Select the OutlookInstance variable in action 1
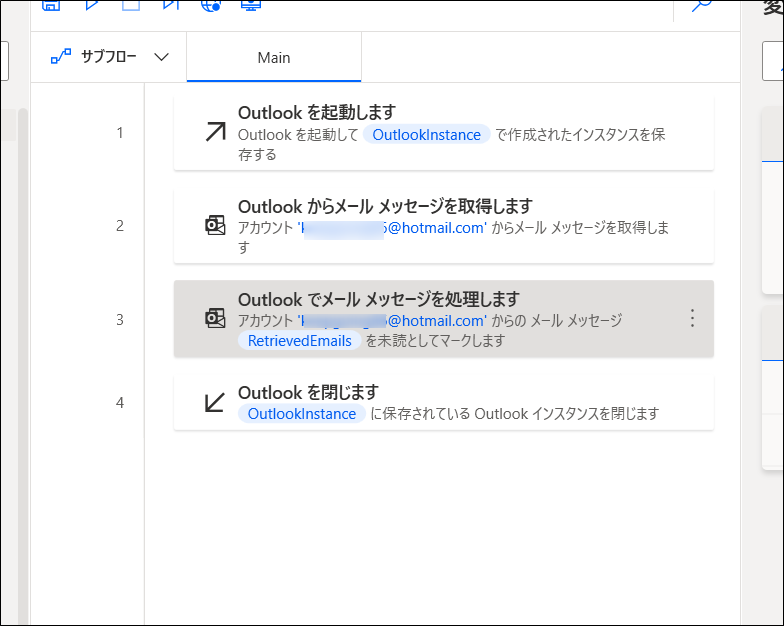Viewport: 784px width, 626px height. point(426,134)
